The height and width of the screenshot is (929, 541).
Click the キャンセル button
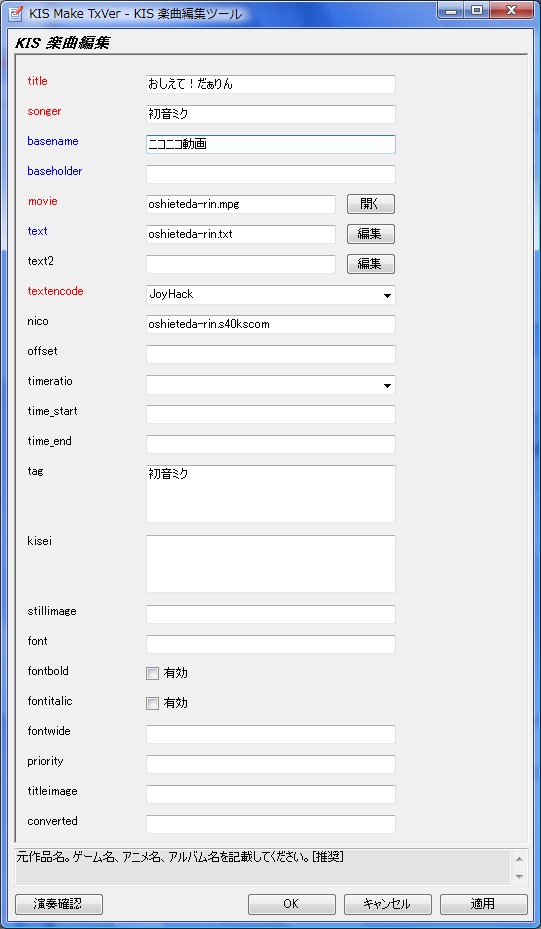pyautogui.click(x=388, y=904)
